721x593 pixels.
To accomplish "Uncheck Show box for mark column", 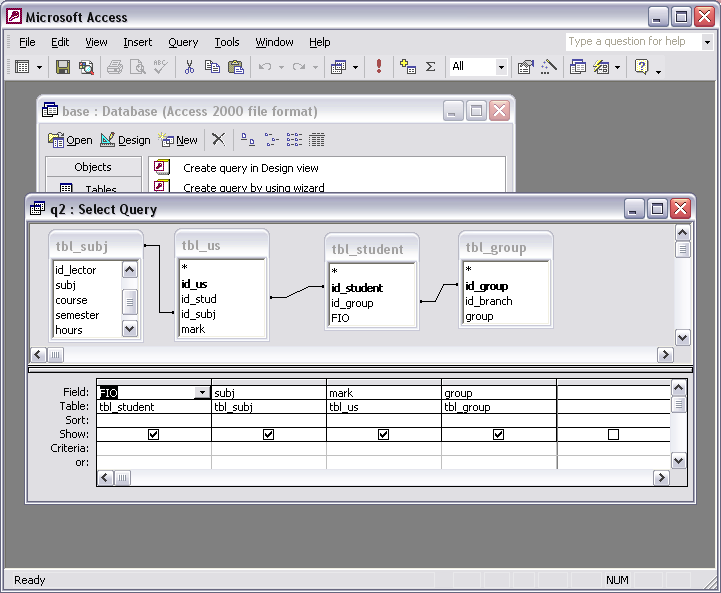I will tap(383, 435).
